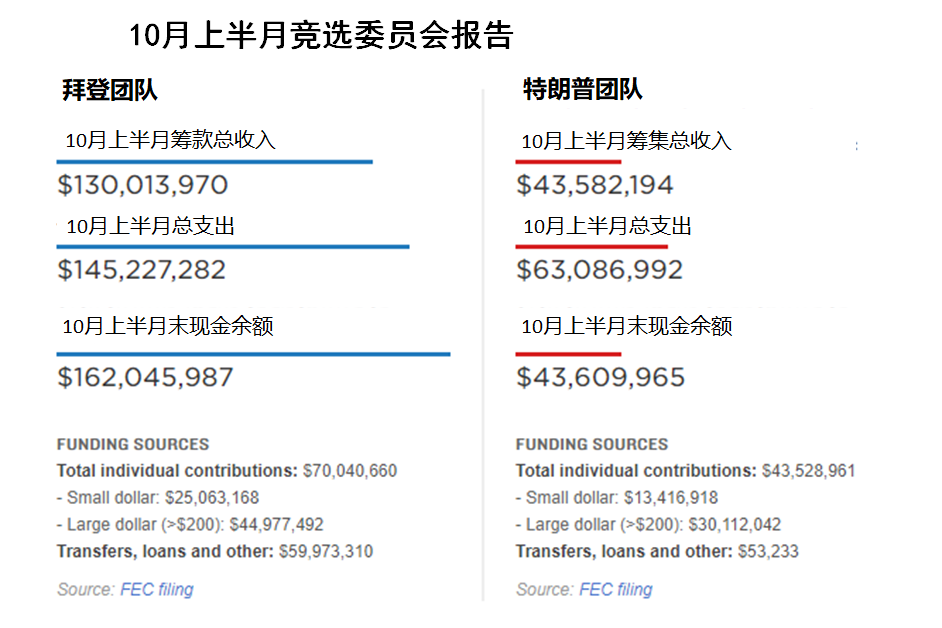Click Biden's Total individual contributions $70,040,660
This screenshot has height=628, width=942.
[x=227, y=471]
